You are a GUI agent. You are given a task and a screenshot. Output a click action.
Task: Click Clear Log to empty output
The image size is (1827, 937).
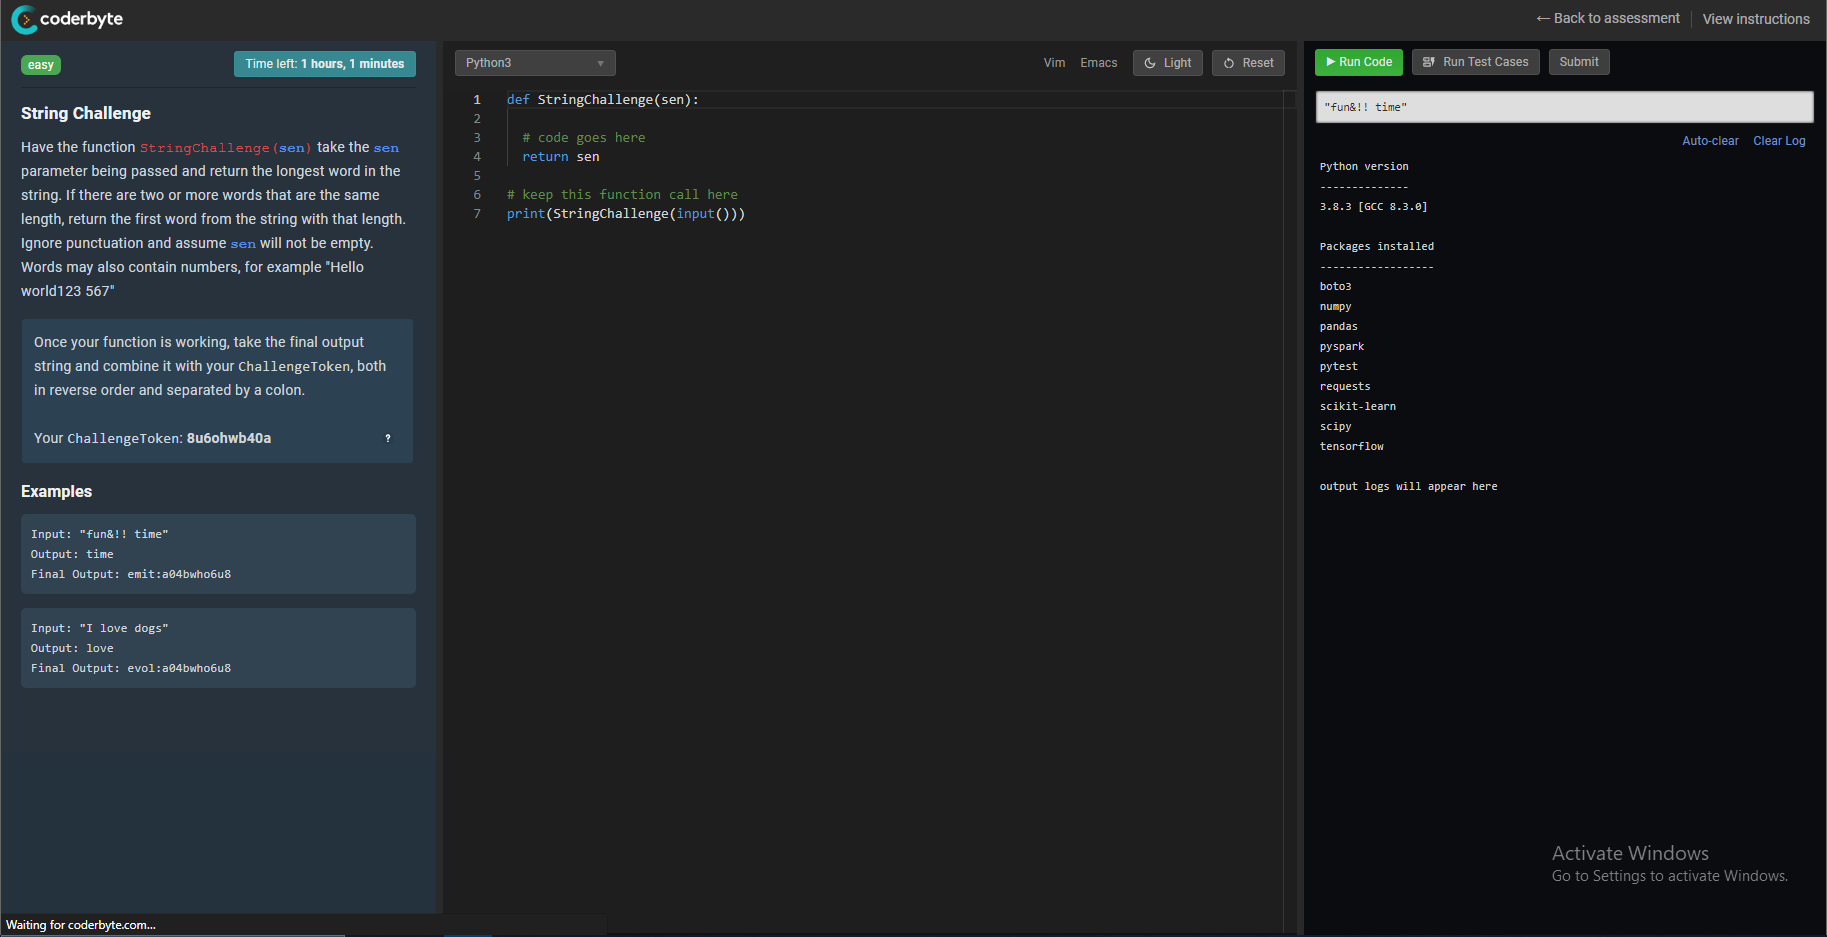click(x=1778, y=140)
